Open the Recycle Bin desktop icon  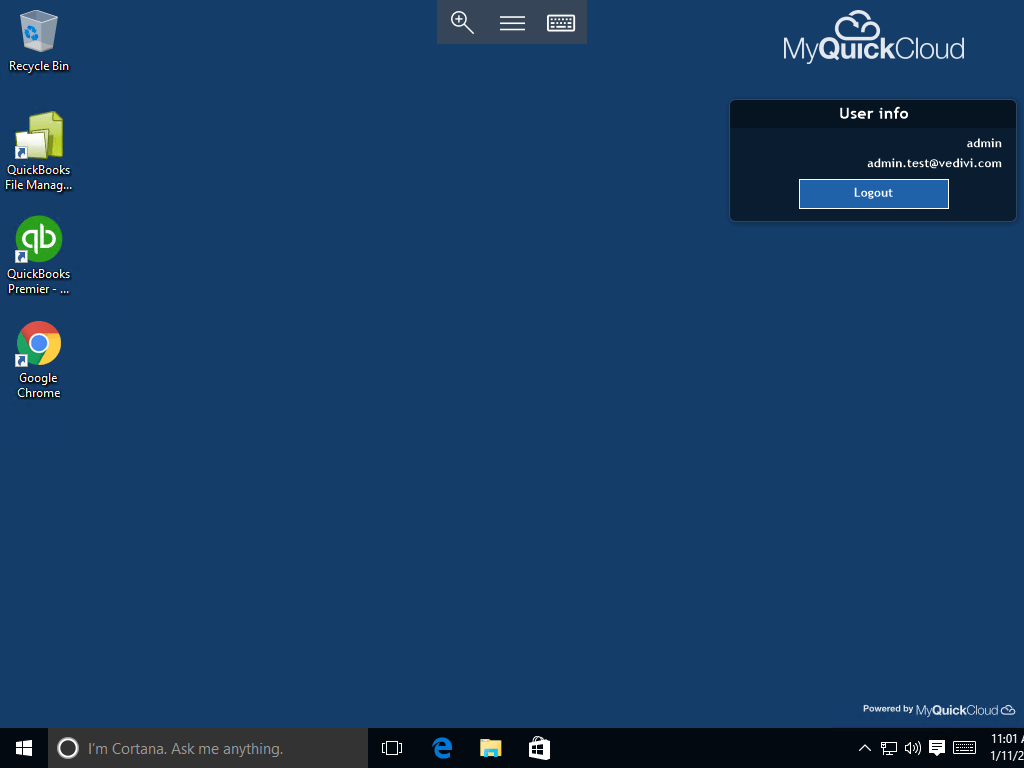click(x=39, y=40)
